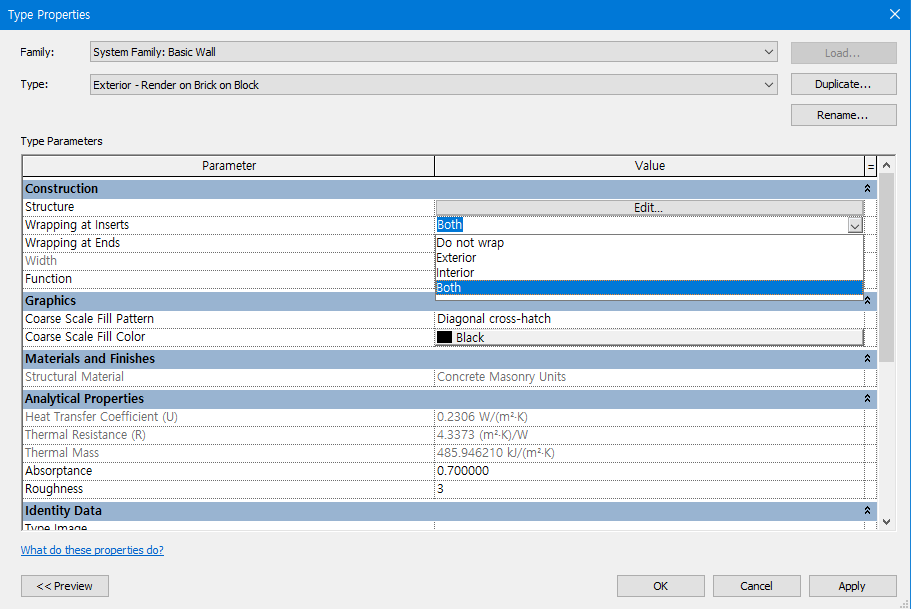
Task: Click the scrollbar down arrow
Action: 887,522
